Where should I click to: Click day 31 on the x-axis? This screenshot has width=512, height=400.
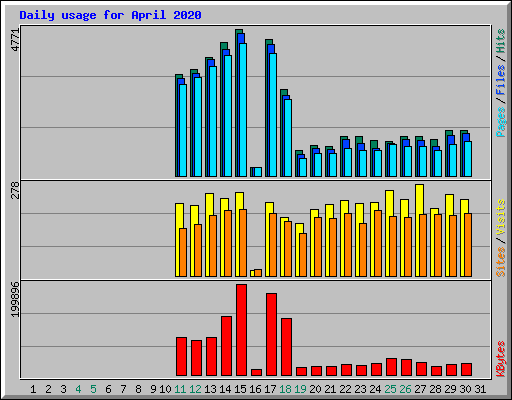480,389
